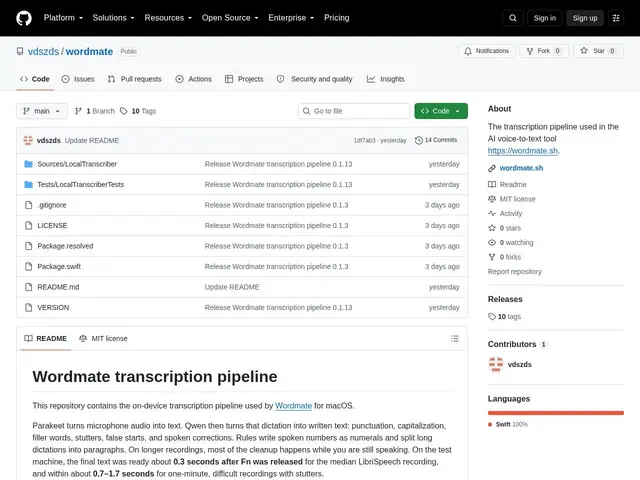Image resolution: width=640 pixels, height=480 pixels.
Task: Click the MIT license scale icon in About
Action: click(492, 199)
